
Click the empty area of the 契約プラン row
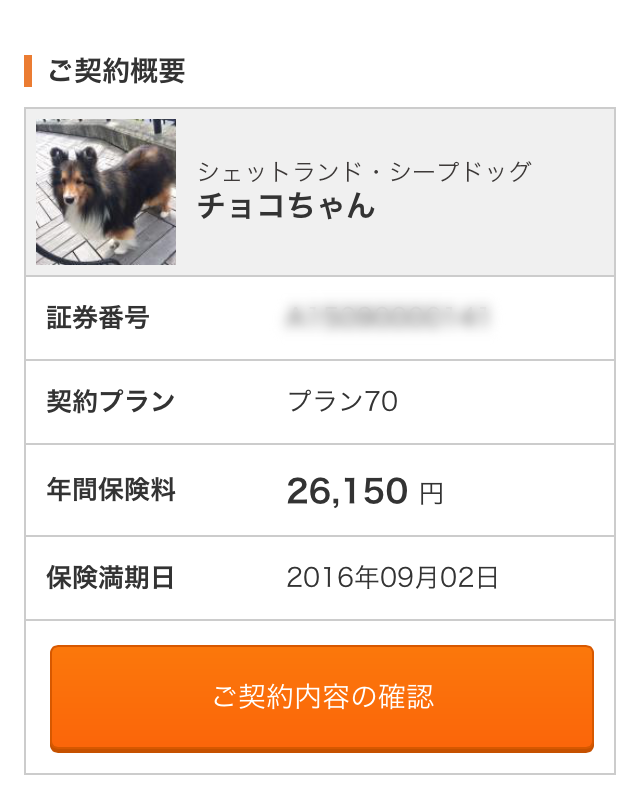point(506,402)
